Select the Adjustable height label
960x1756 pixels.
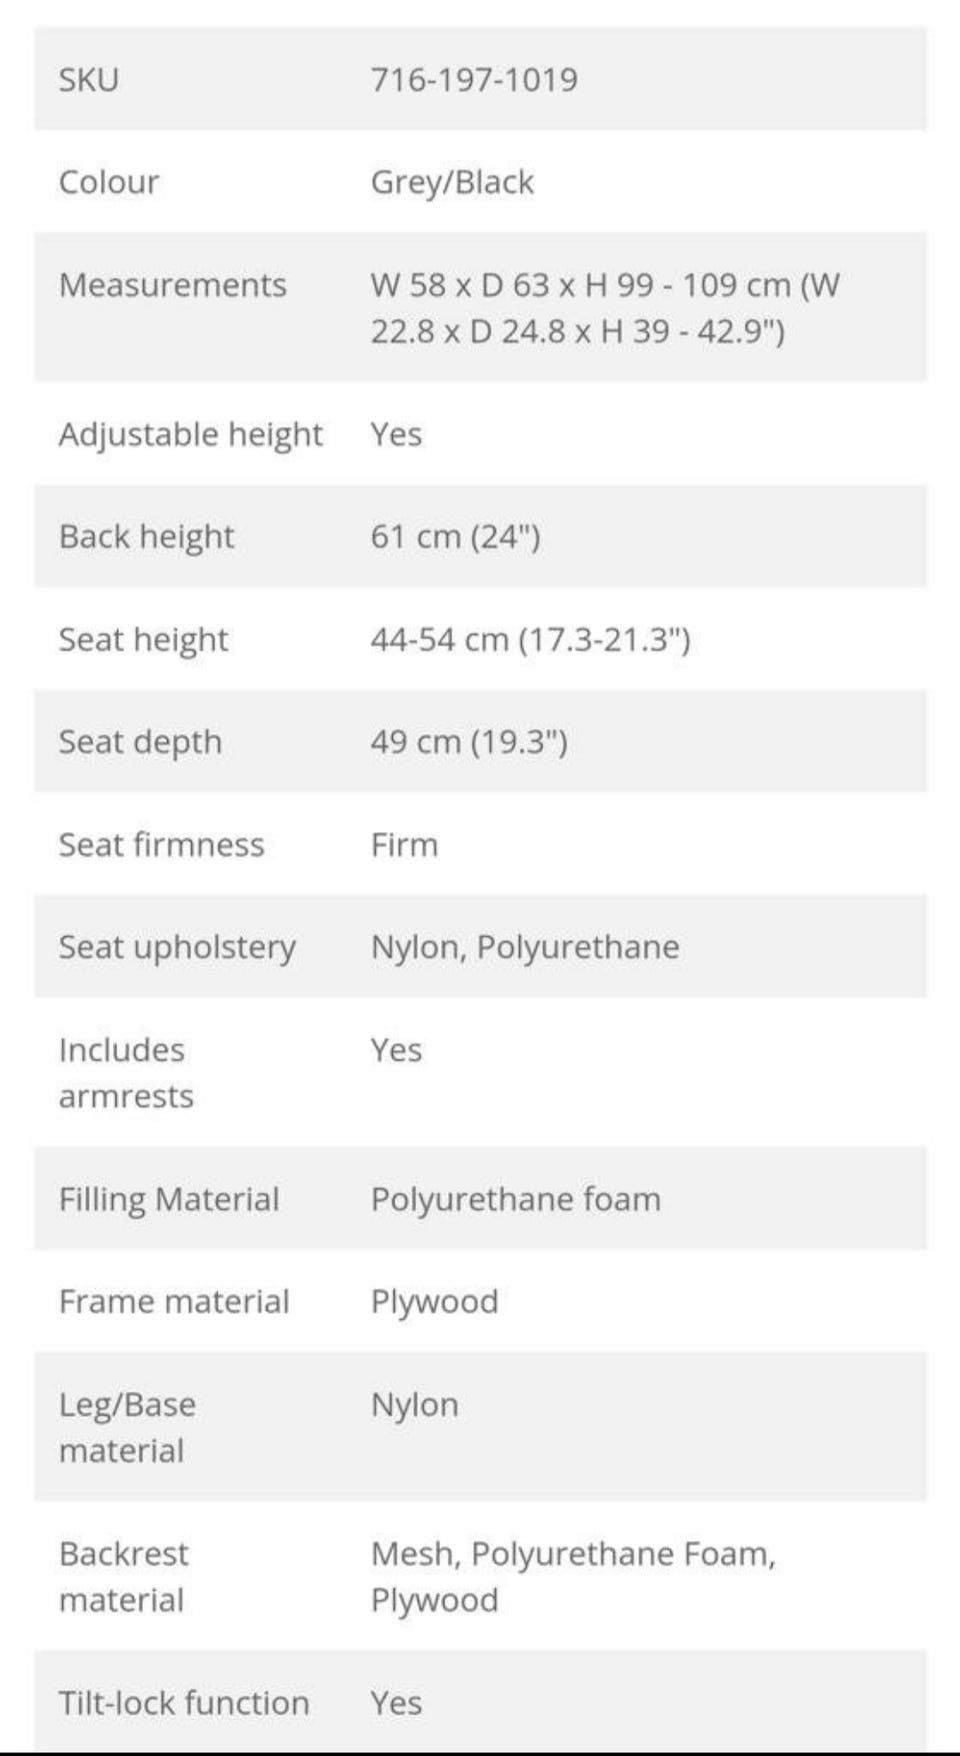click(x=190, y=434)
